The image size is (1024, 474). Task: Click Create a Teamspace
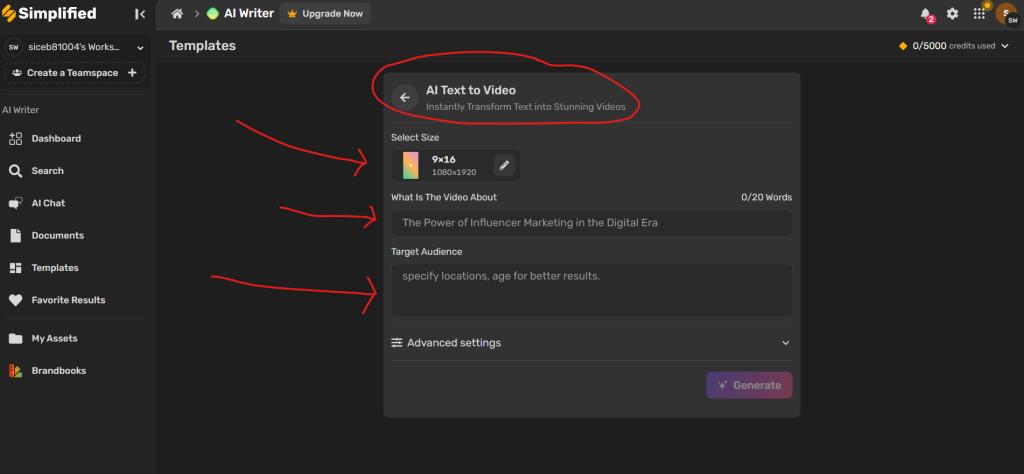click(74, 72)
